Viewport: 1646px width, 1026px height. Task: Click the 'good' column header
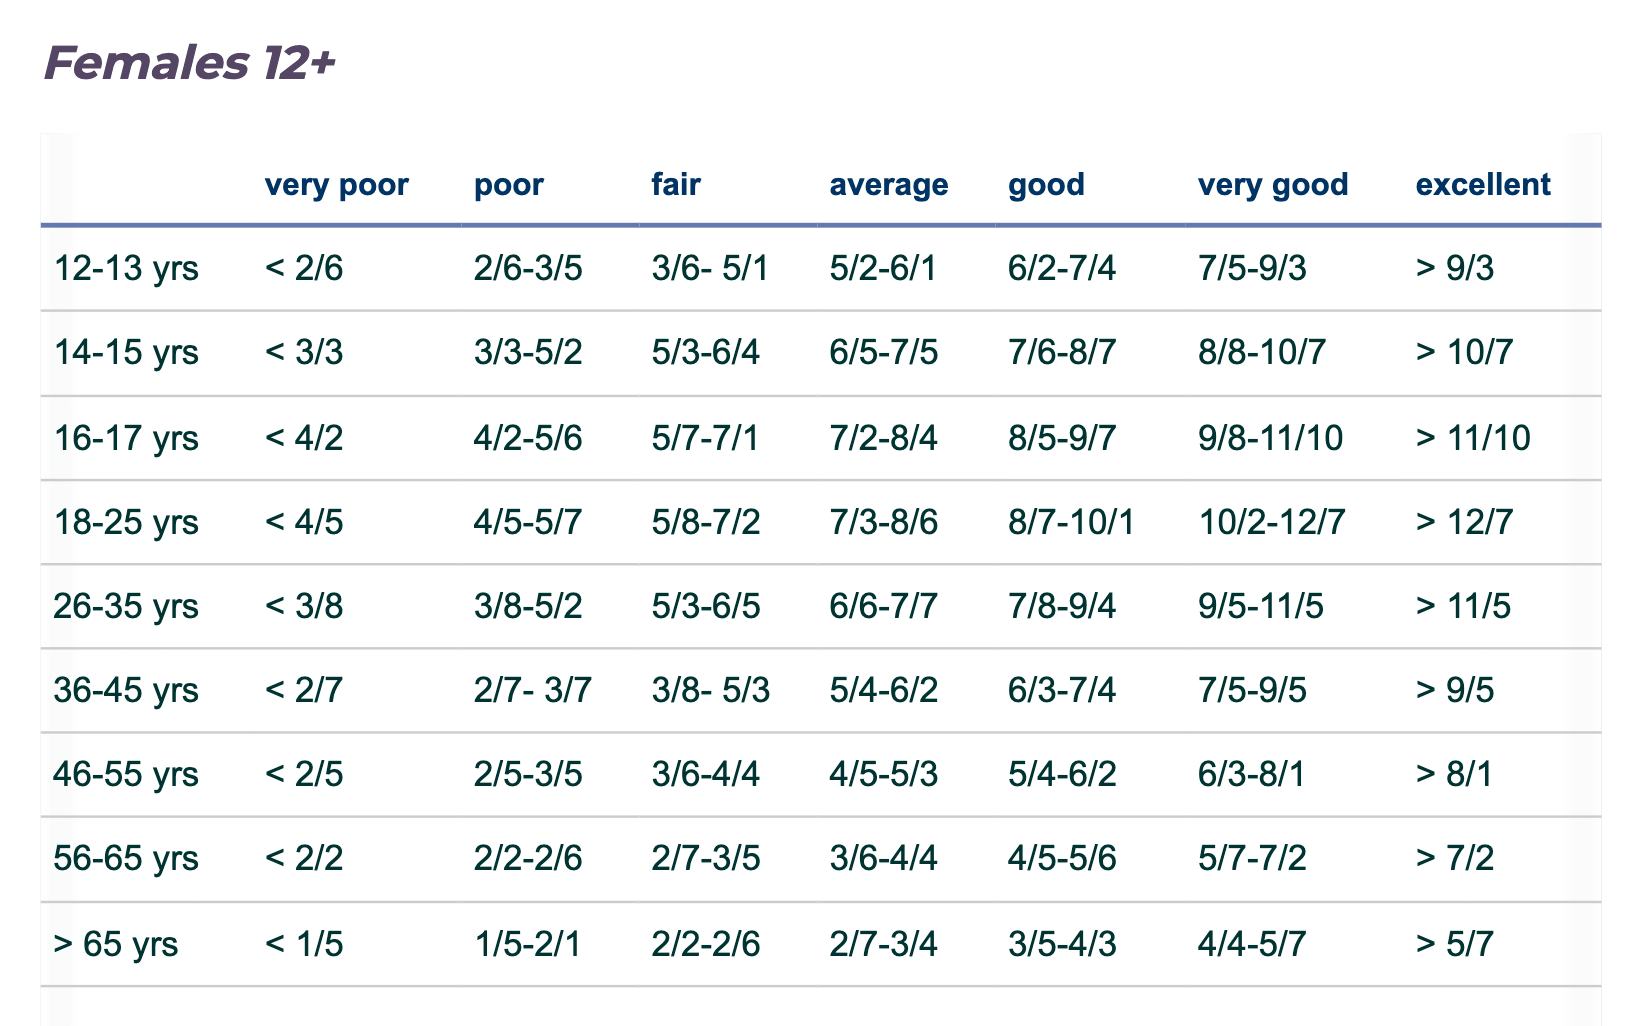[x=1046, y=185]
